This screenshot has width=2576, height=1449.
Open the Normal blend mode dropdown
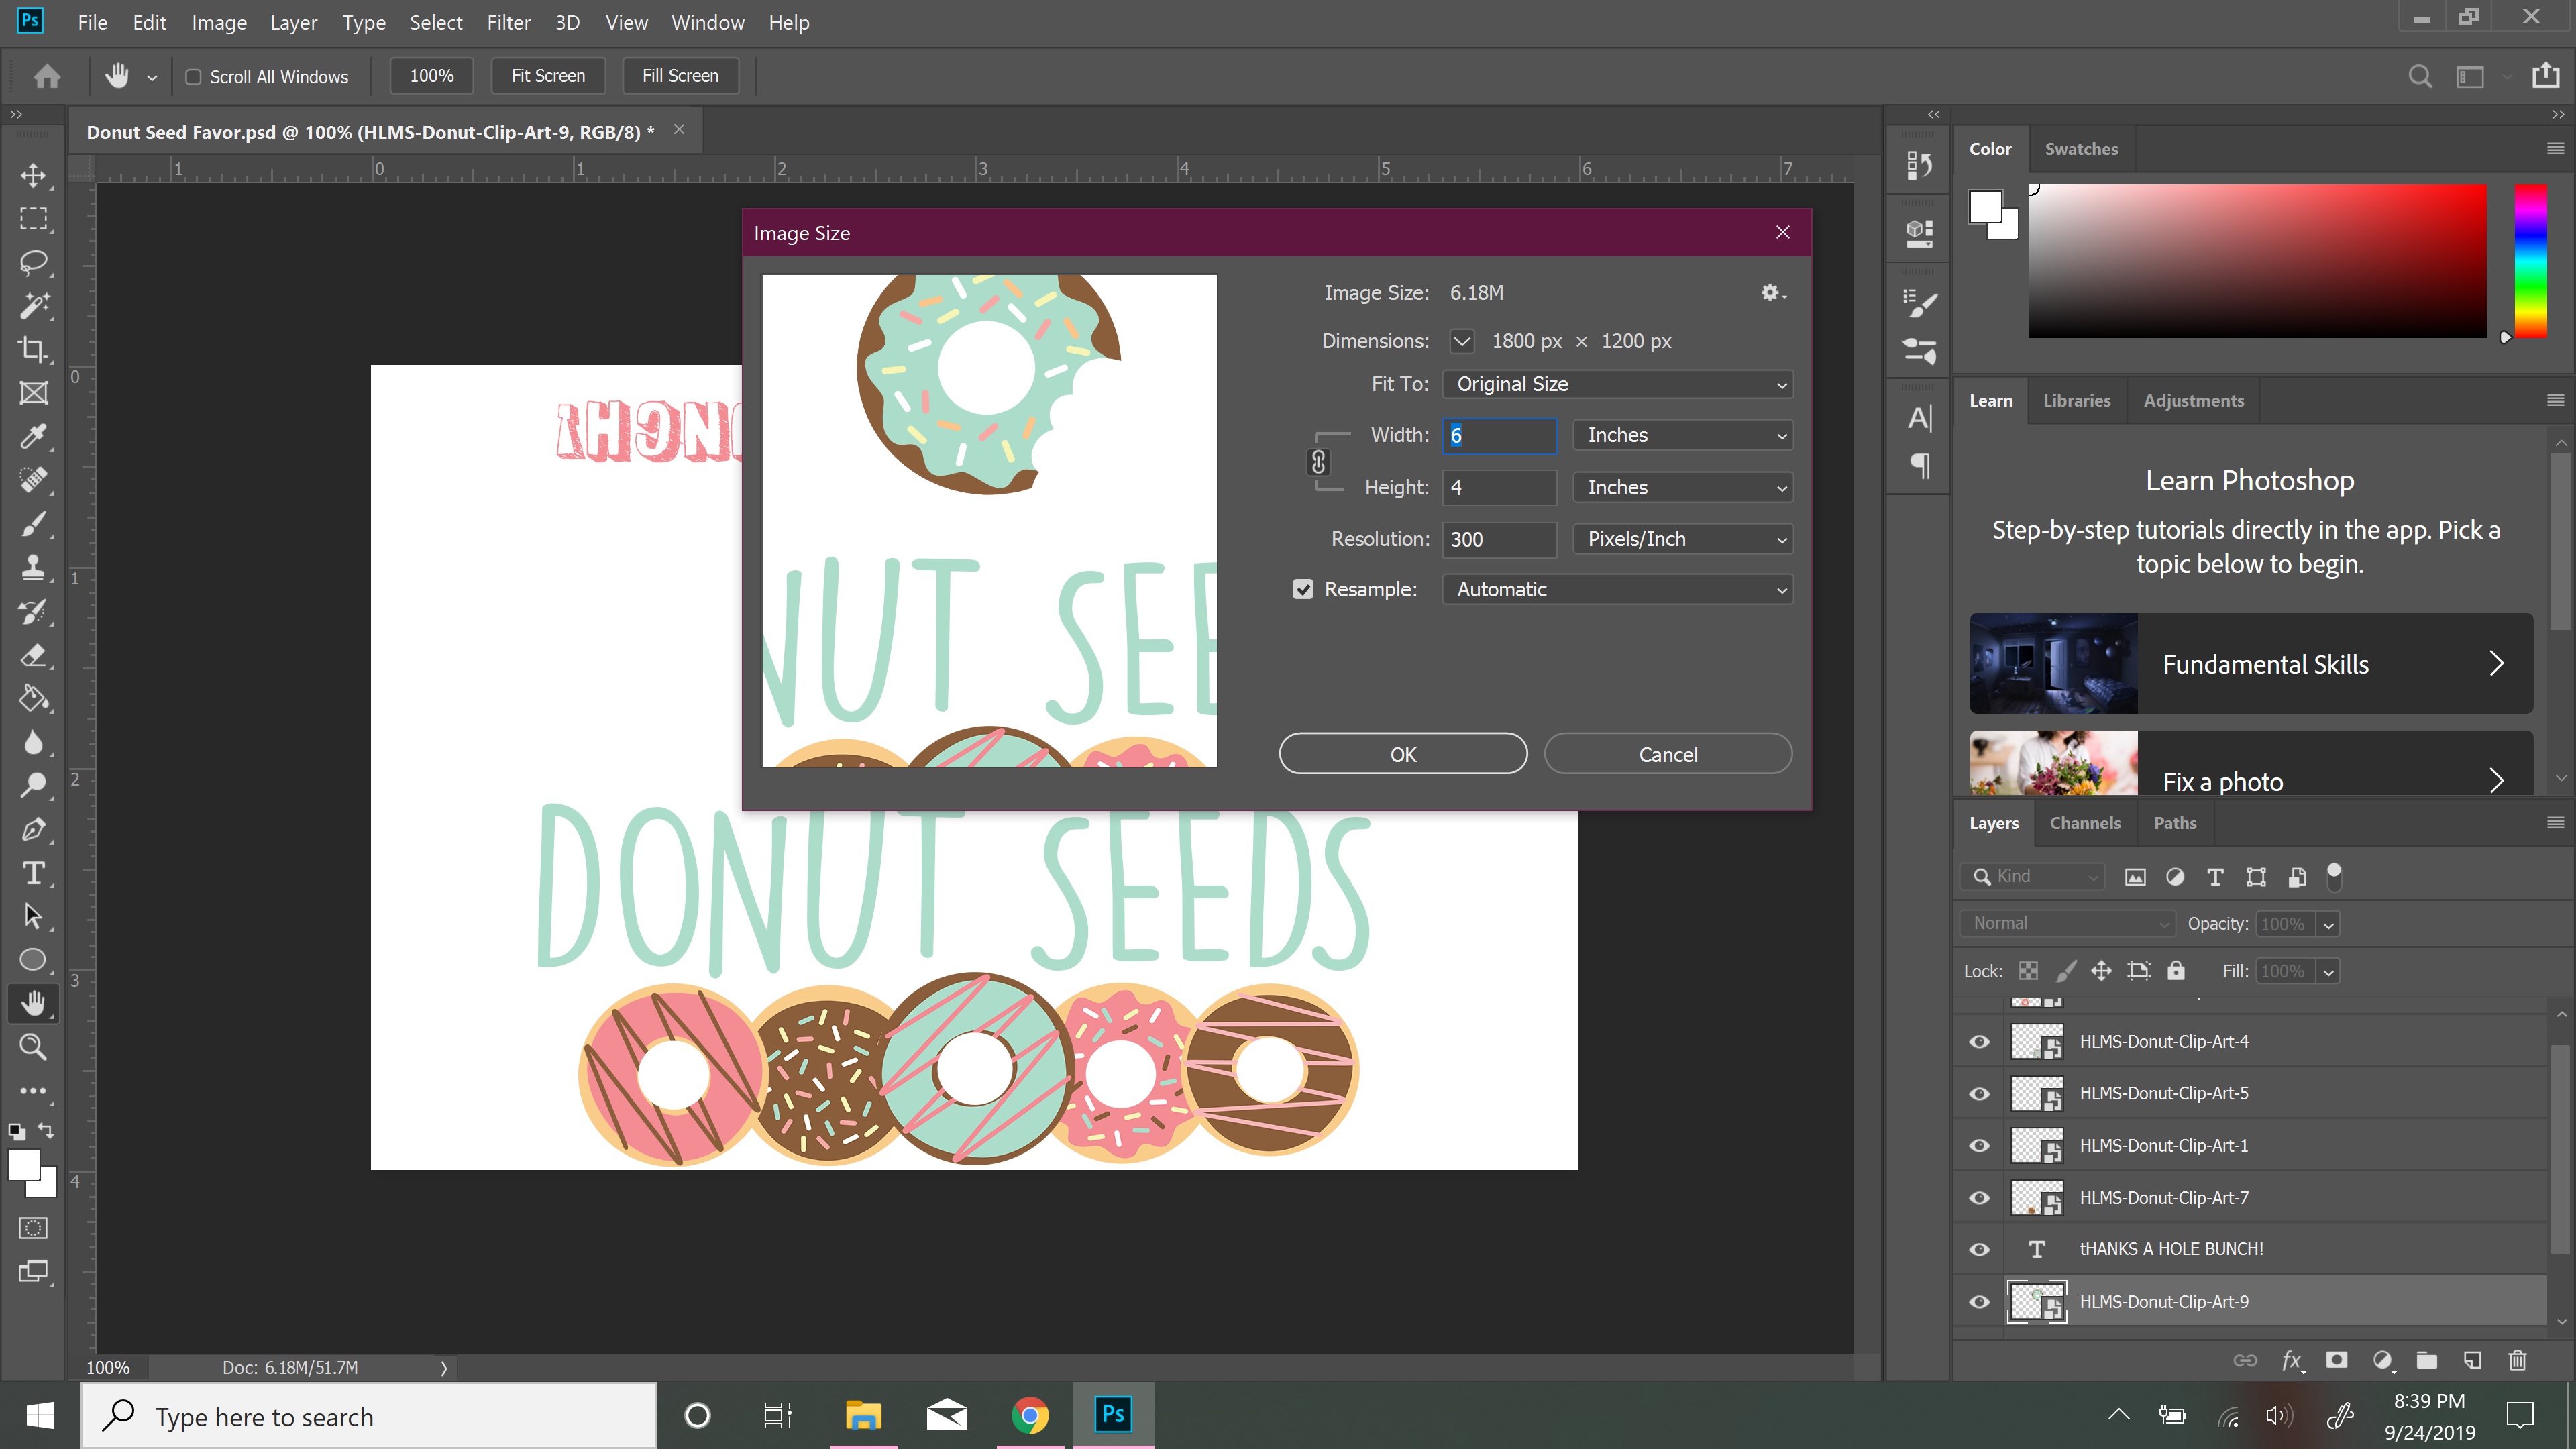pyautogui.click(x=2066, y=923)
